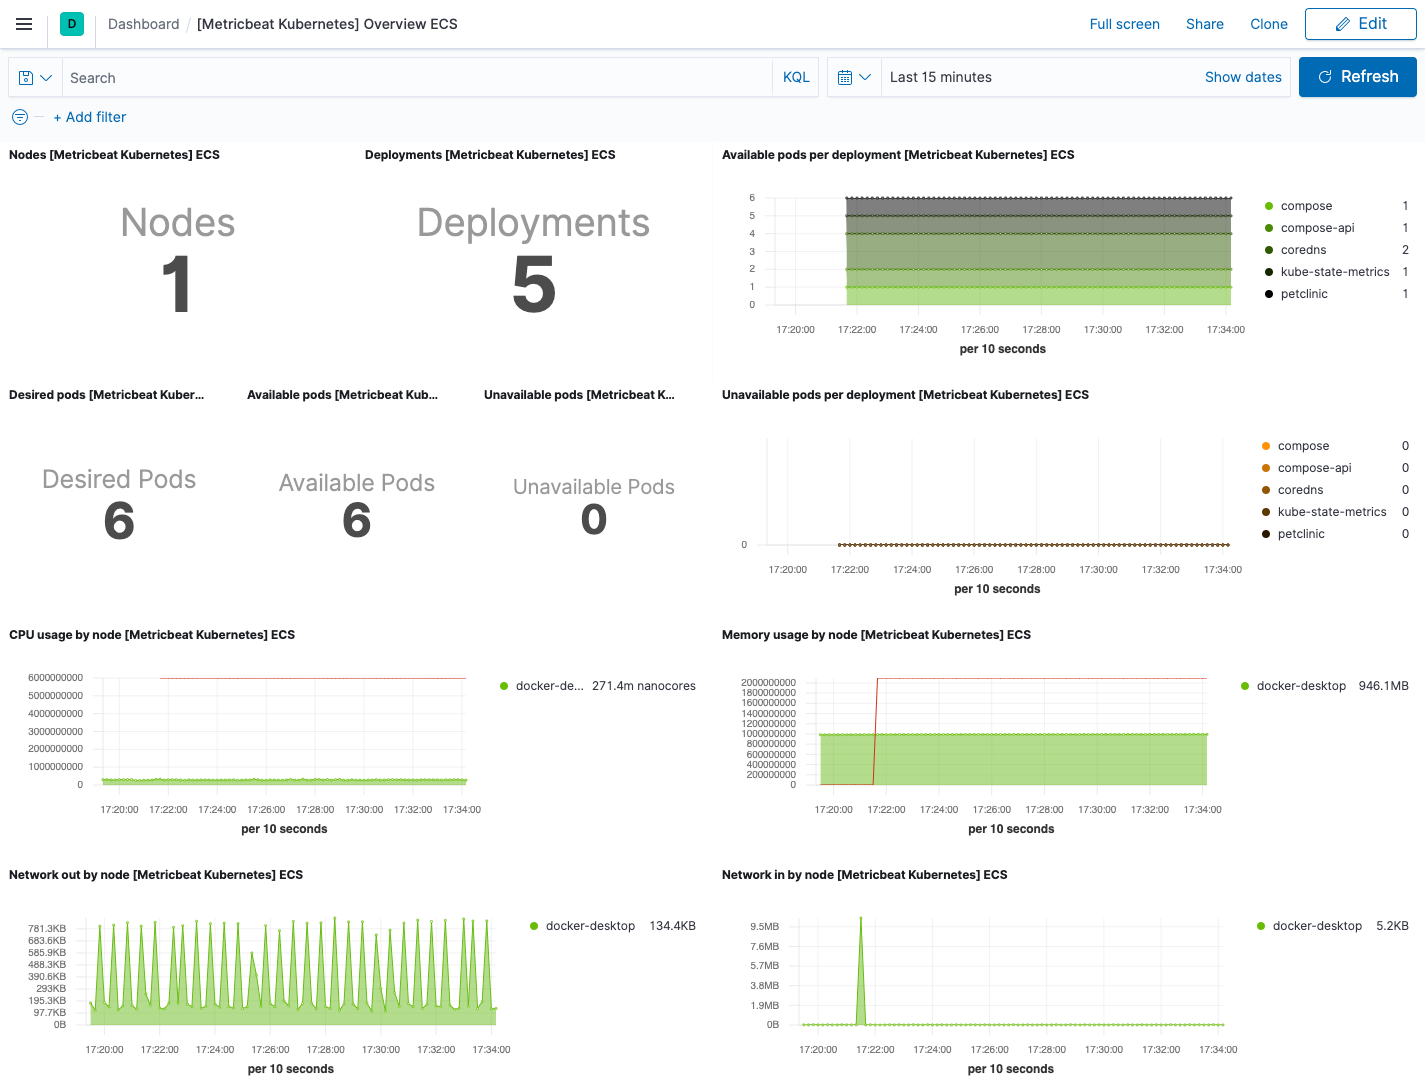
Task: Toggle coredns series in Available pods legend
Action: pyautogui.click(x=1303, y=249)
